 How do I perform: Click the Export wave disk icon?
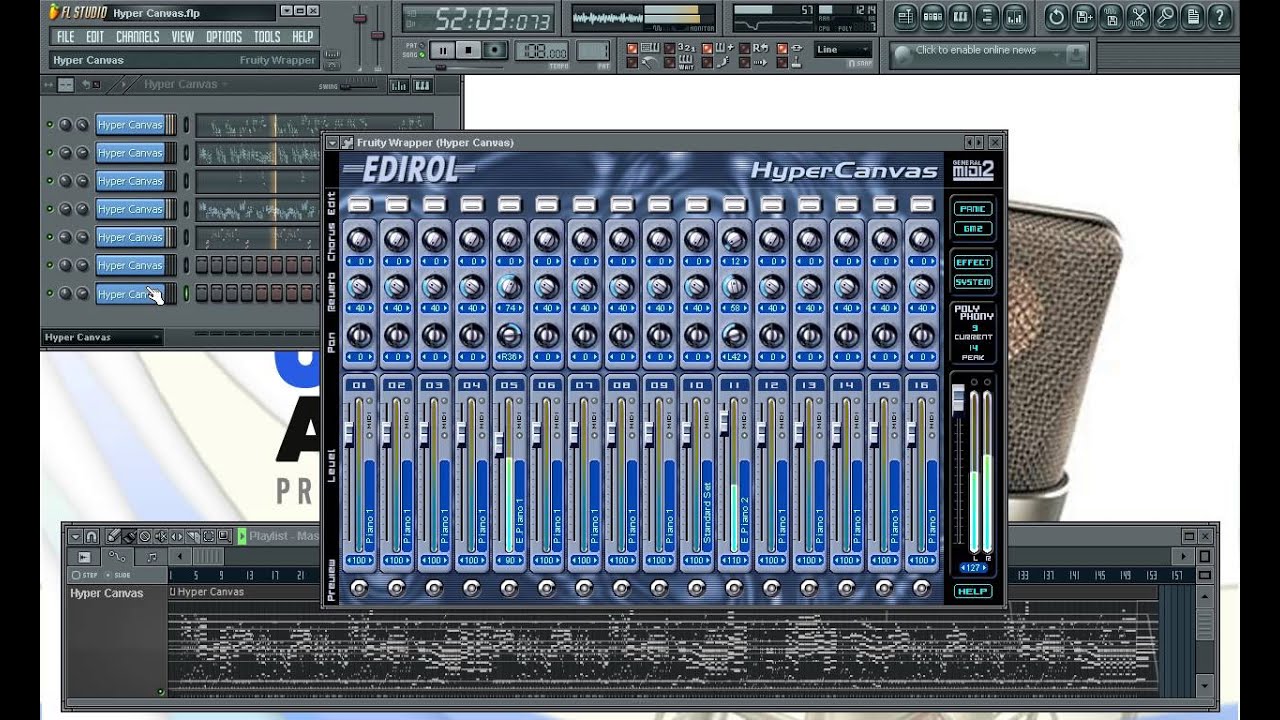click(x=1112, y=16)
